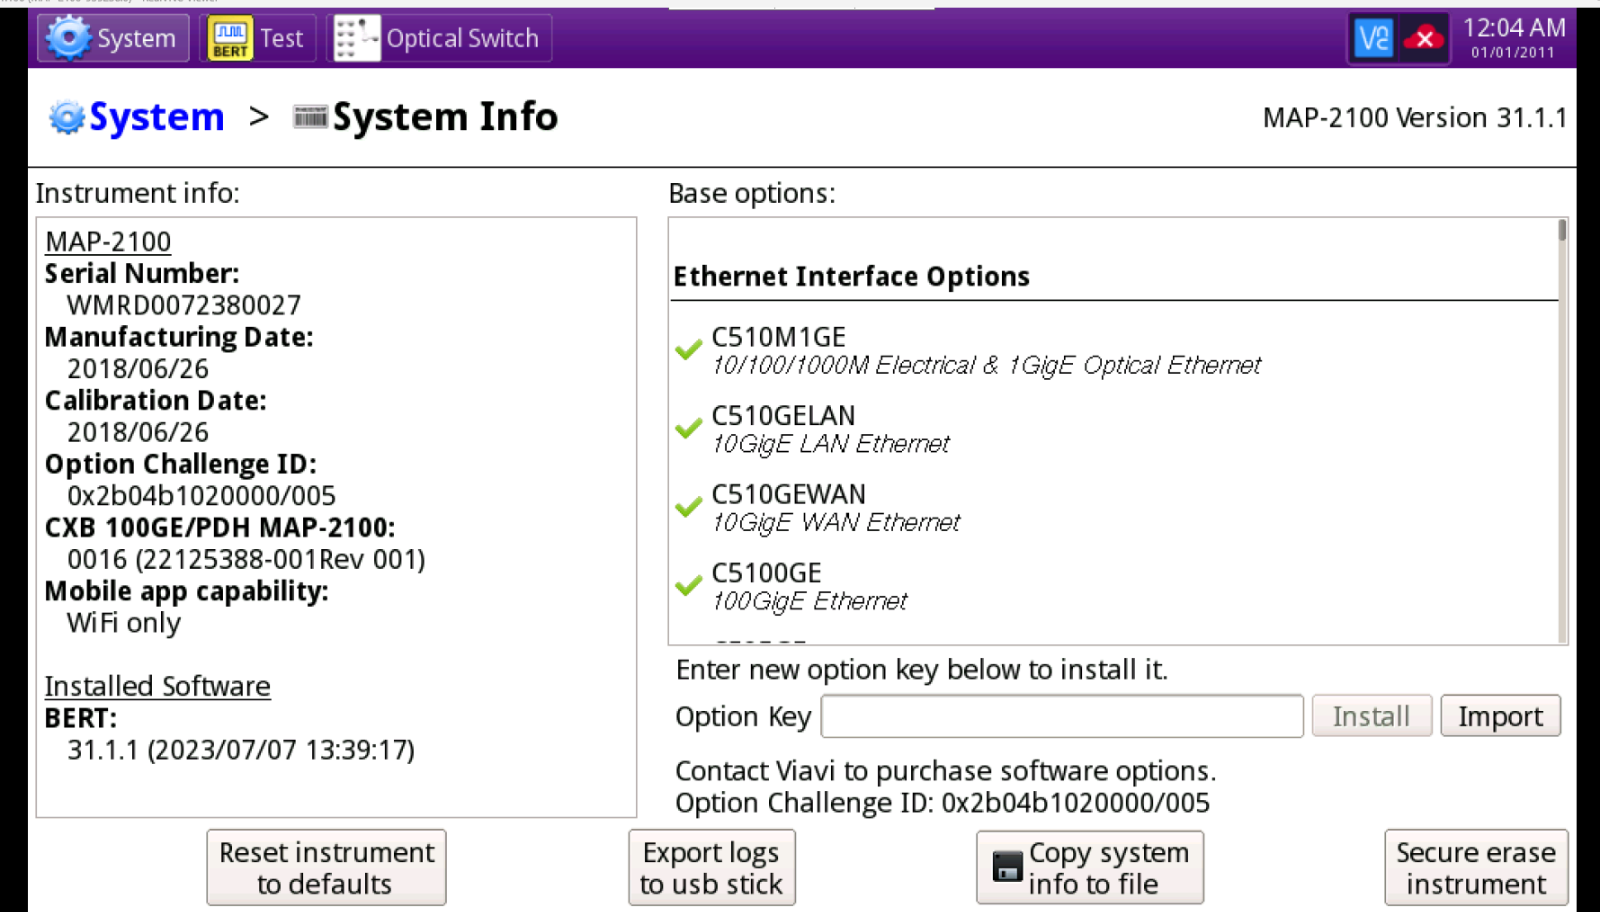The image size is (1600, 912).
Task: Click the BERT Test icon
Action: (x=230, y=38)
